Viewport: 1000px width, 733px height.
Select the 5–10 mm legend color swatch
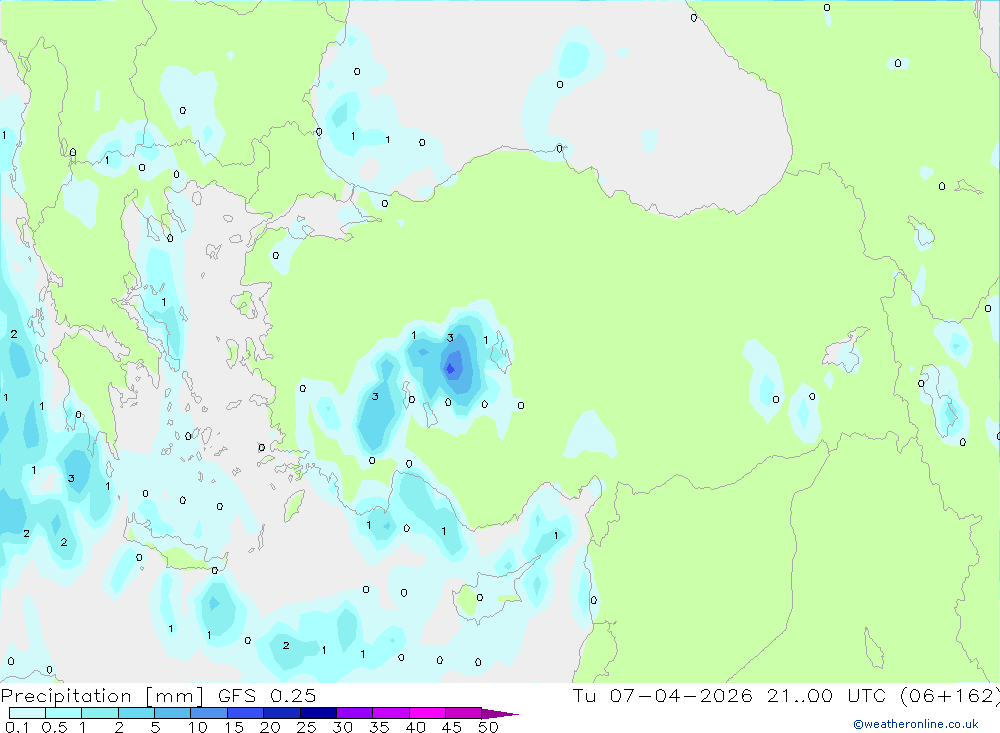point(173,713)
